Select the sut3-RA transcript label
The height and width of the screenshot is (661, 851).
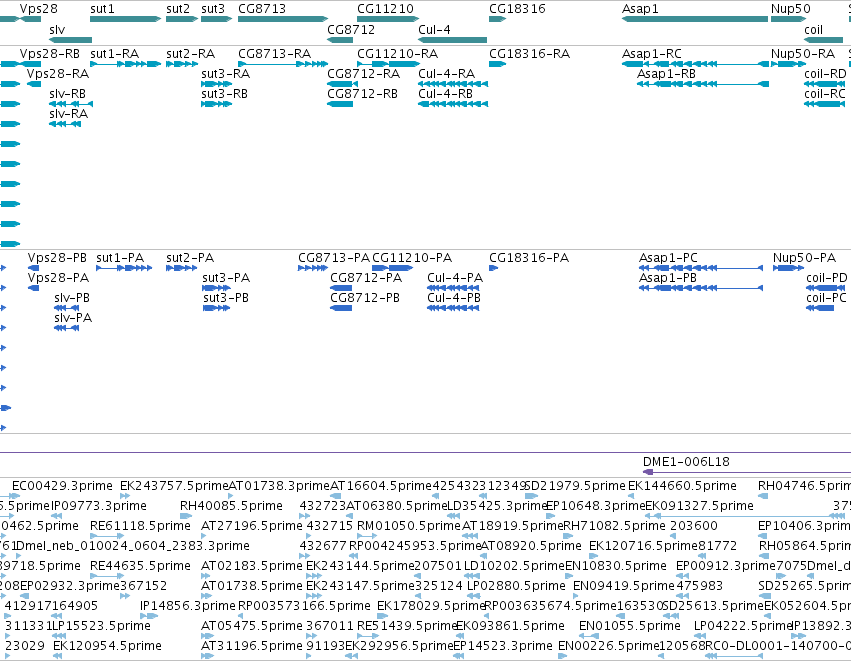[x=226, y=74]
